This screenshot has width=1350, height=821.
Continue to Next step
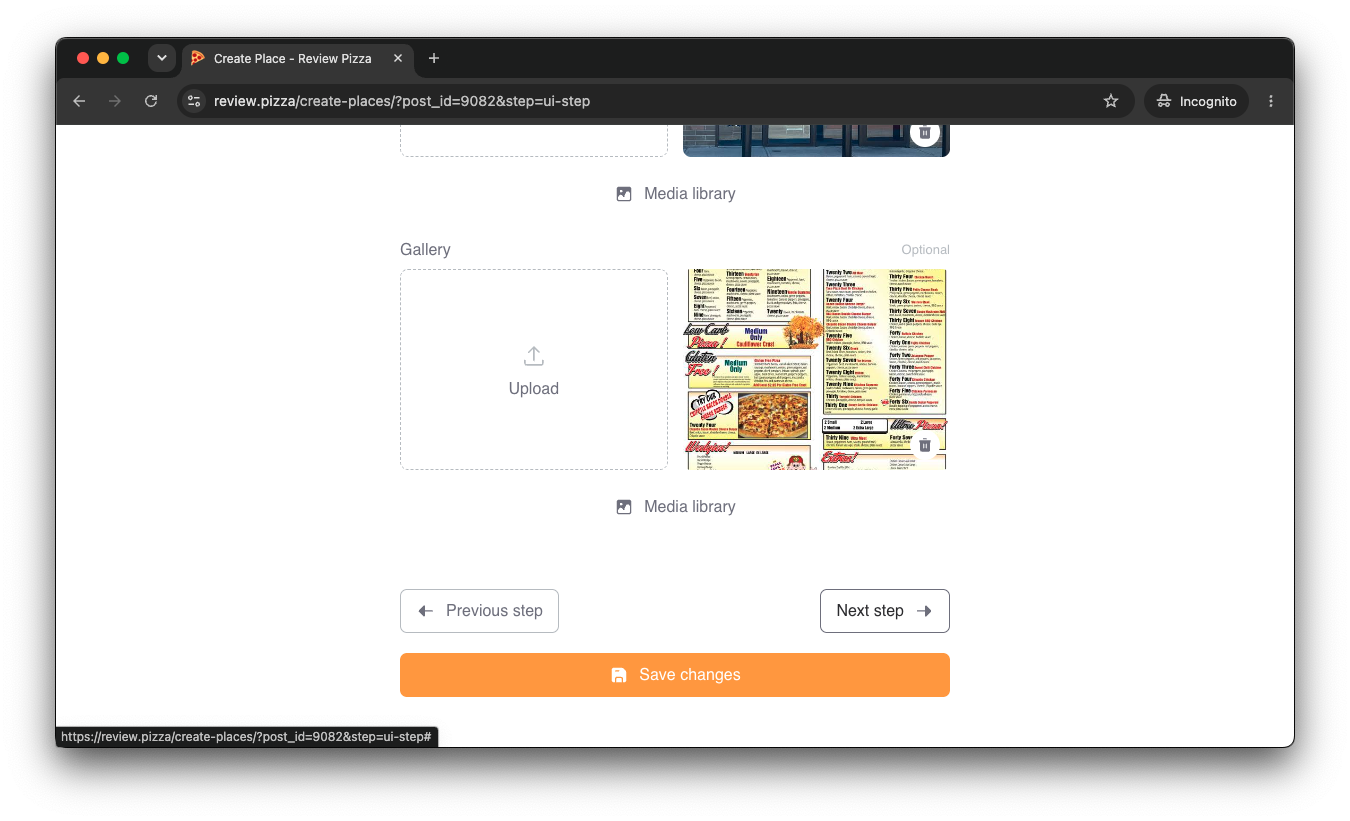click(x=884, y=611)
